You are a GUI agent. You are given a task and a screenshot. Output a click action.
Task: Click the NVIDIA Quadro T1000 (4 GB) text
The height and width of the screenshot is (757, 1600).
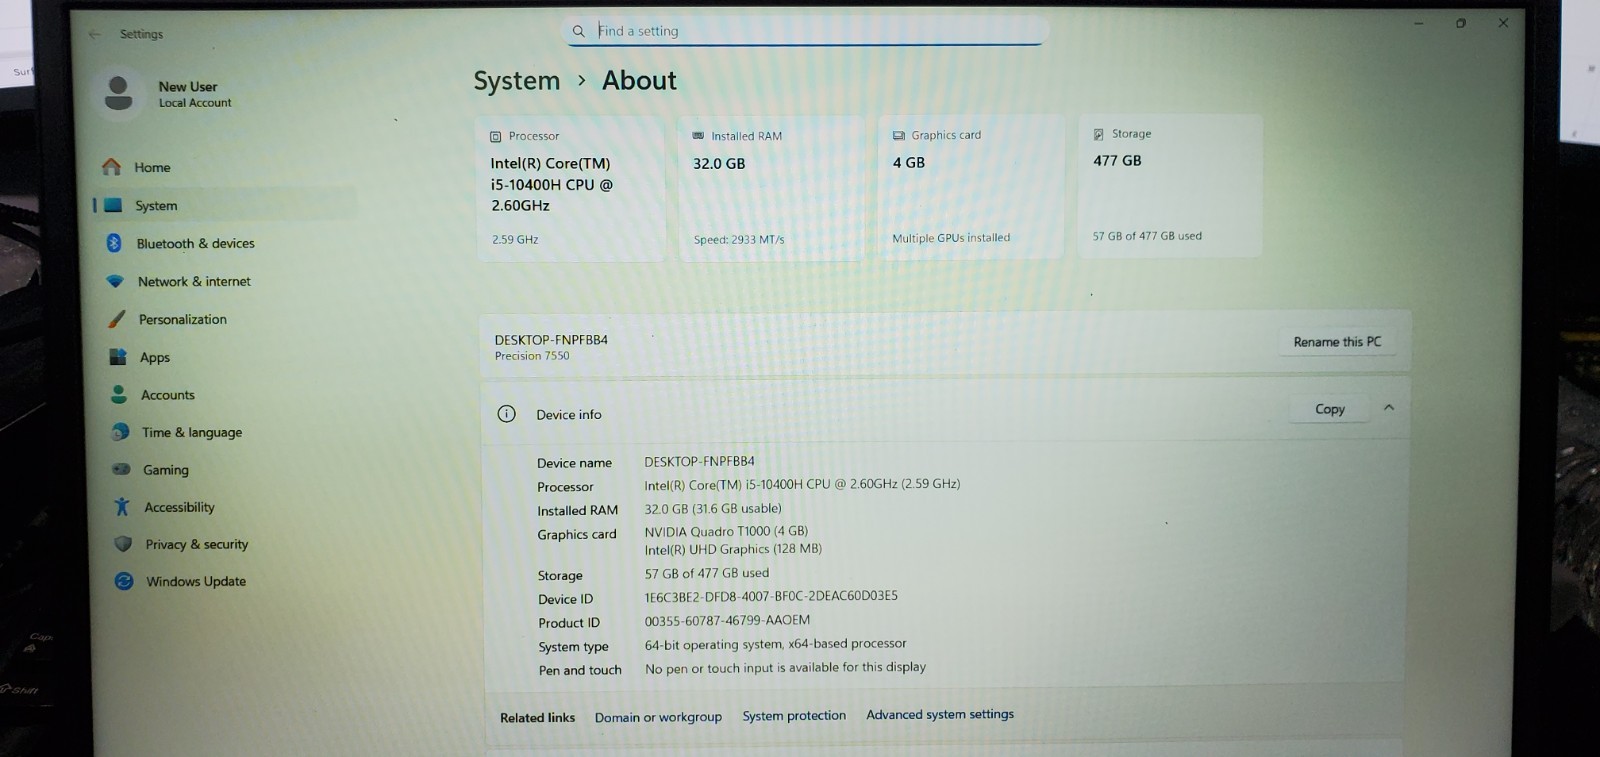726,531
